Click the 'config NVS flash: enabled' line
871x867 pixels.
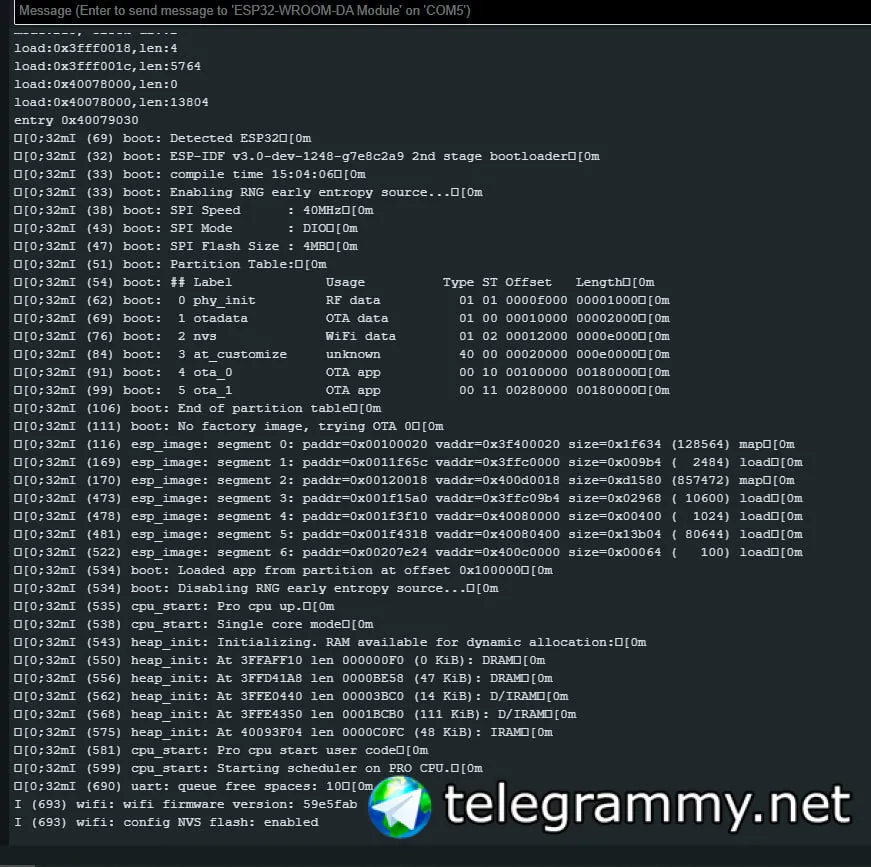[166, 822]
